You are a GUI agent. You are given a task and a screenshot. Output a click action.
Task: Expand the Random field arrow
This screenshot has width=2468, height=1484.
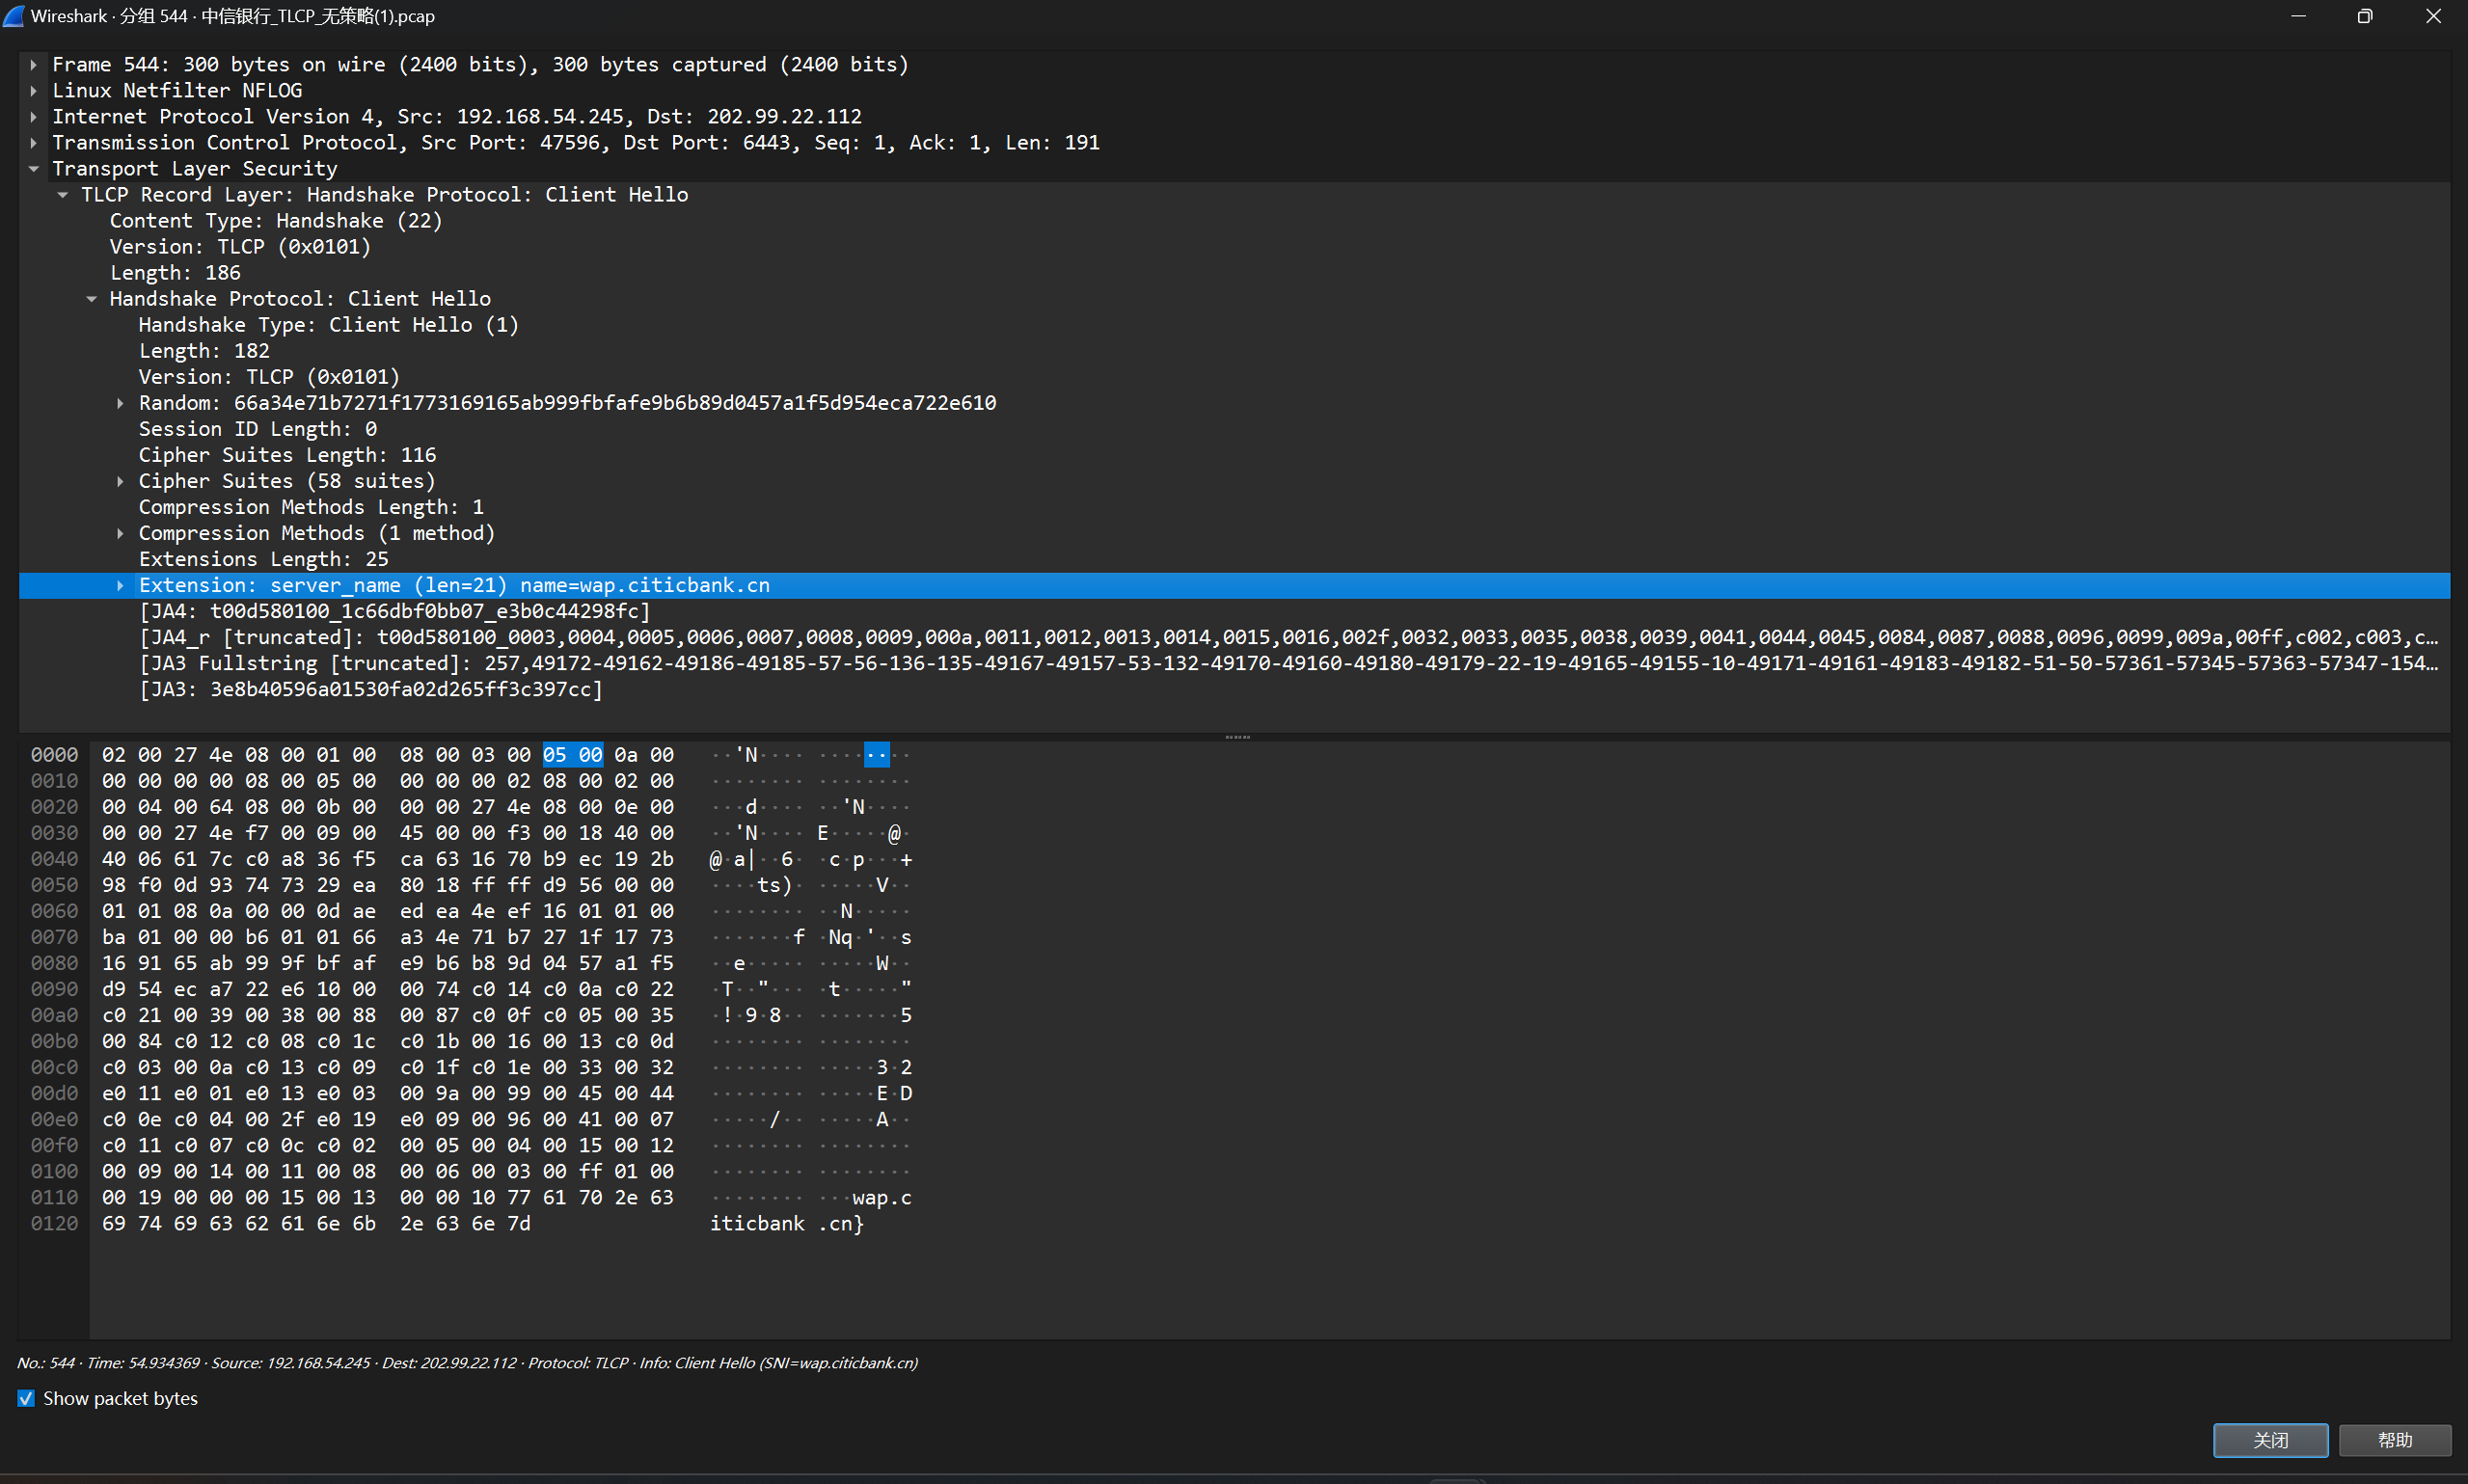pyautogui.click(x=120, y=403)
